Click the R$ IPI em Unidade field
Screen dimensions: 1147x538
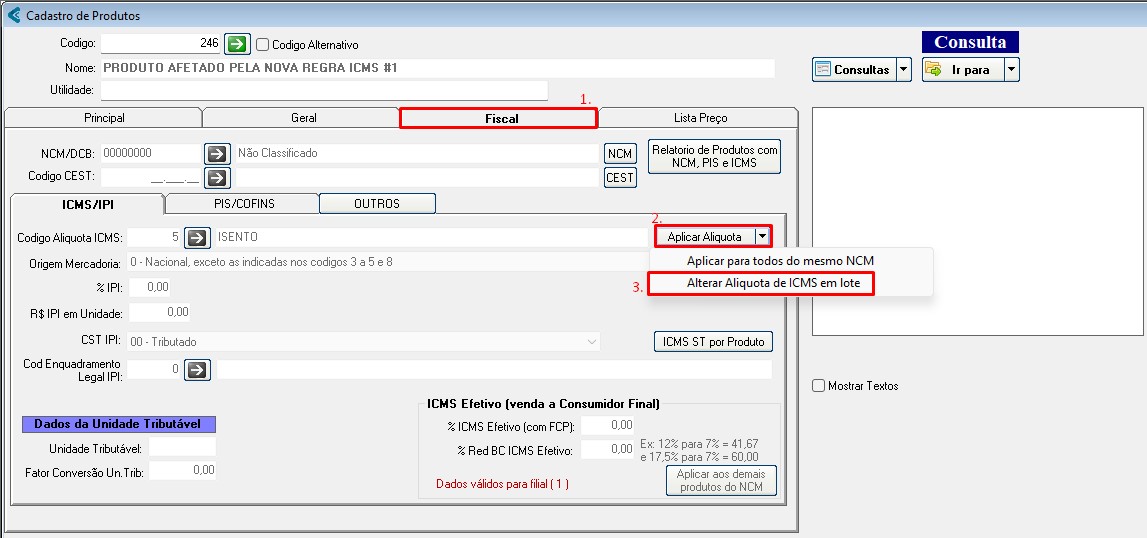click(159, 313)
